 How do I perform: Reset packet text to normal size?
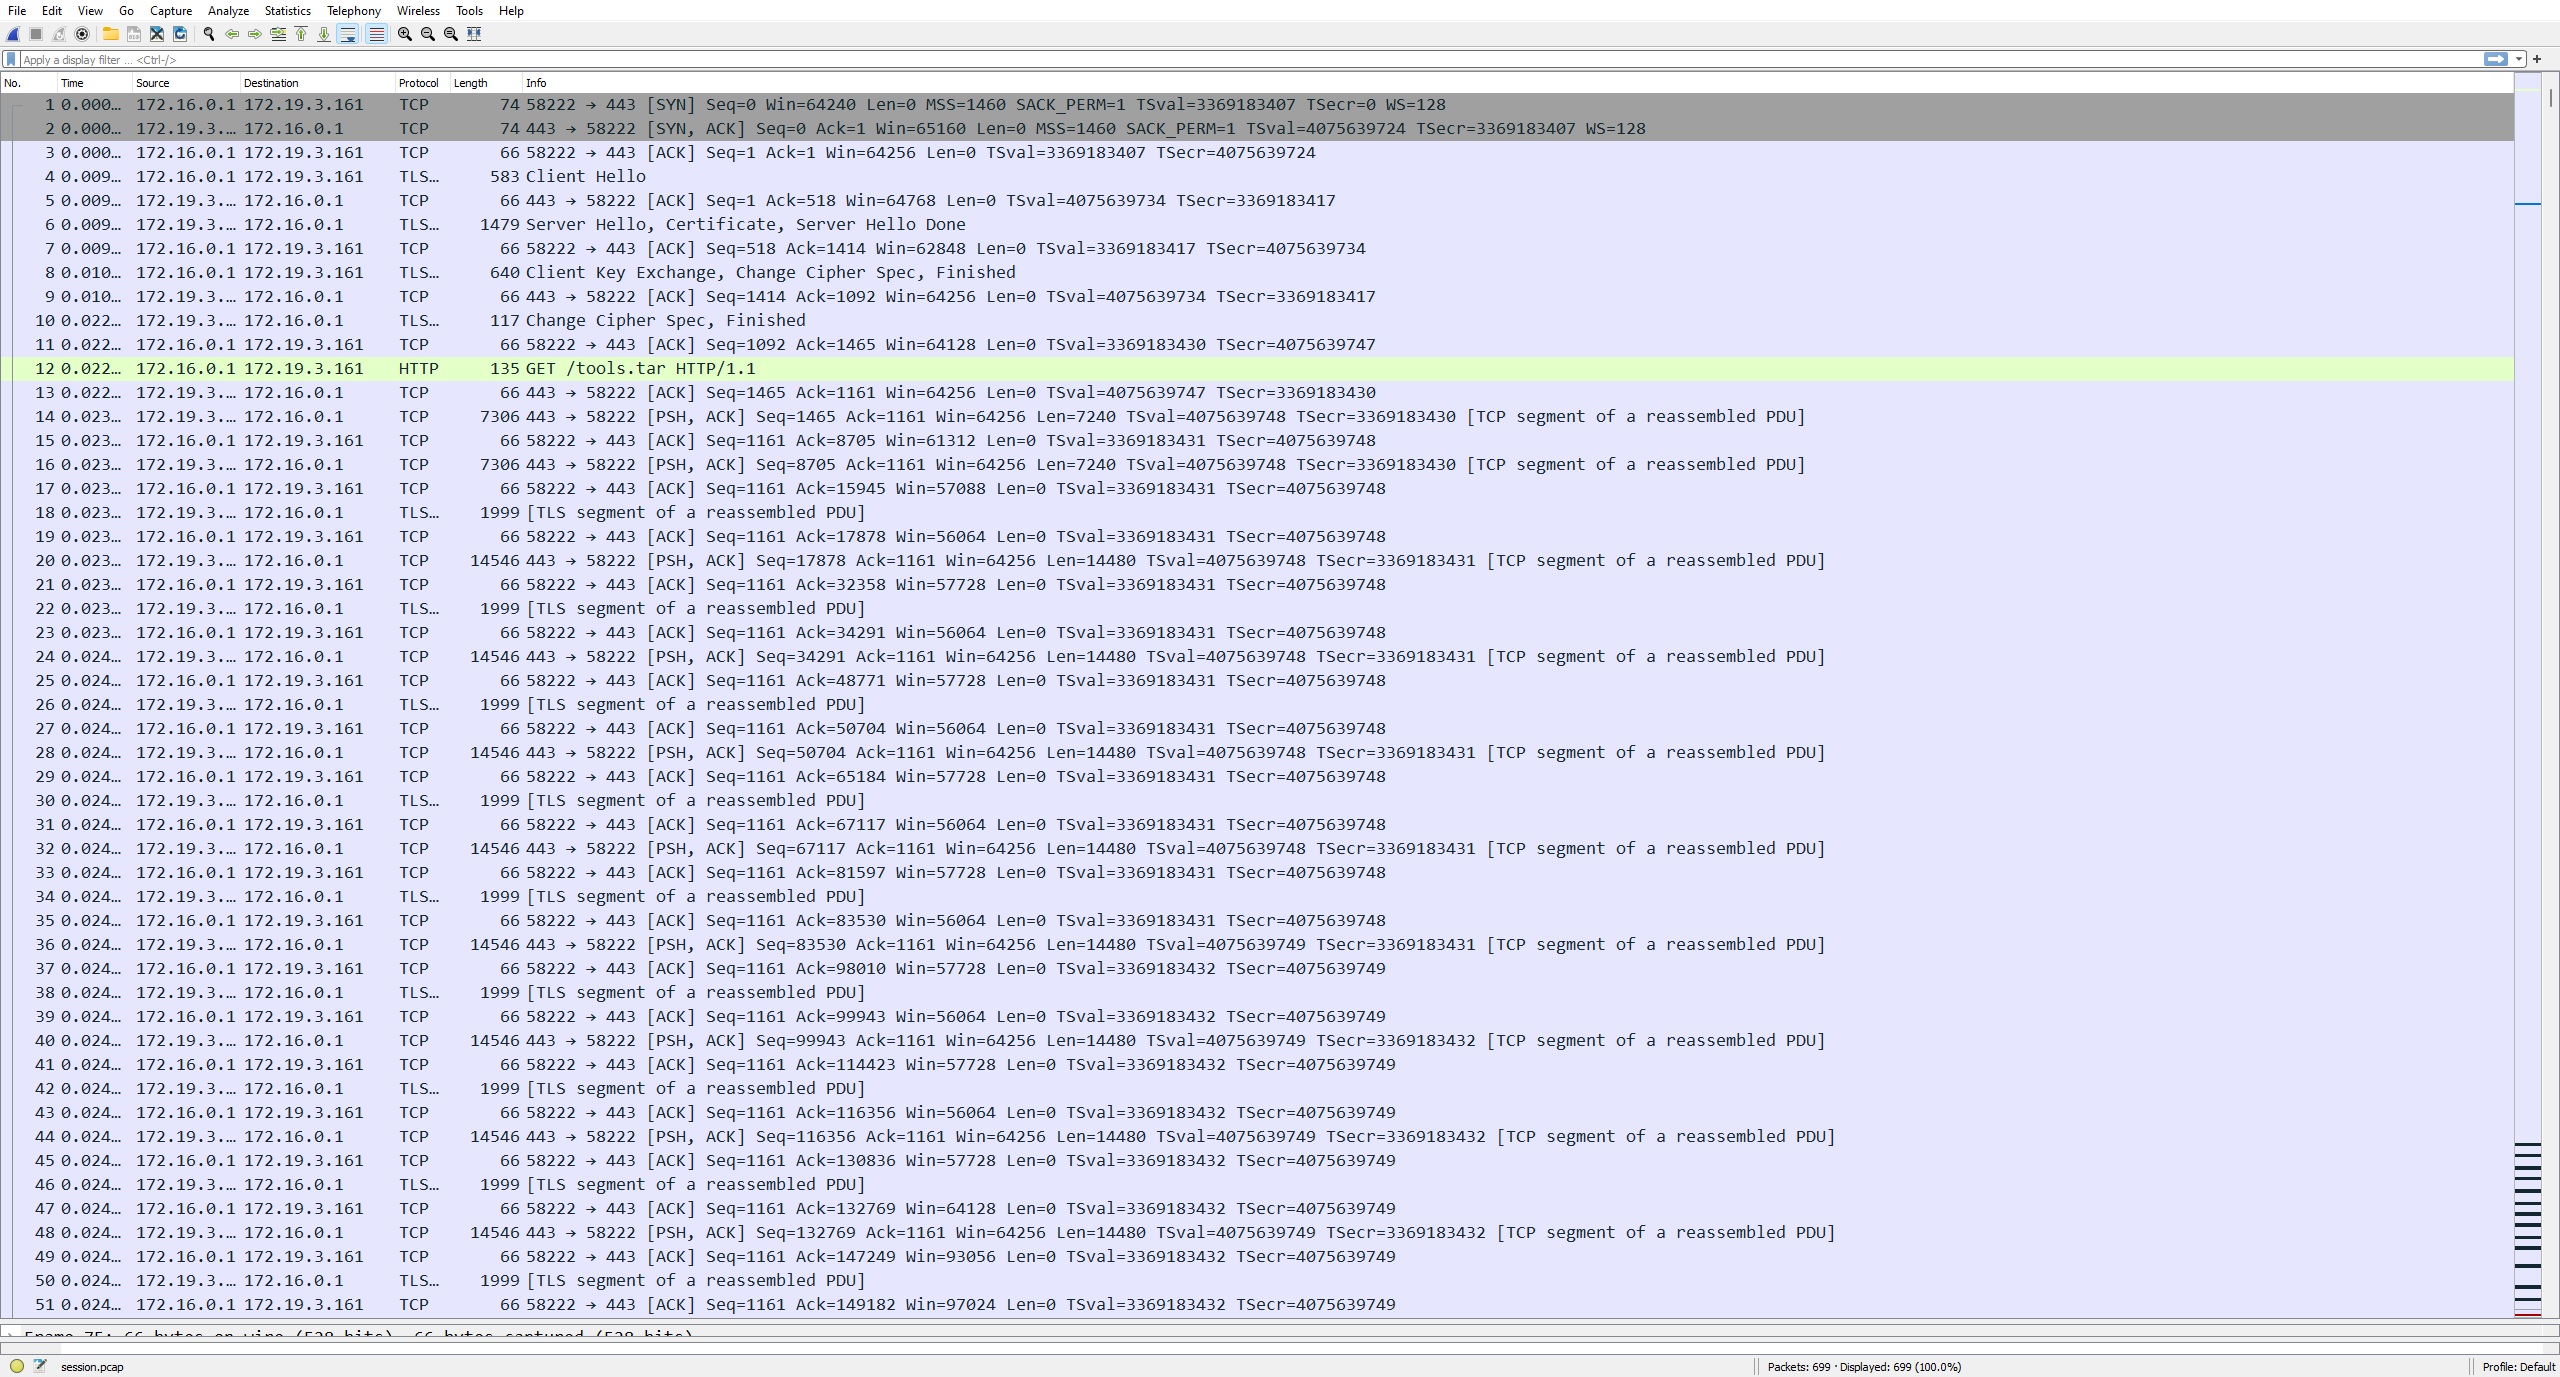pos(450,34)
